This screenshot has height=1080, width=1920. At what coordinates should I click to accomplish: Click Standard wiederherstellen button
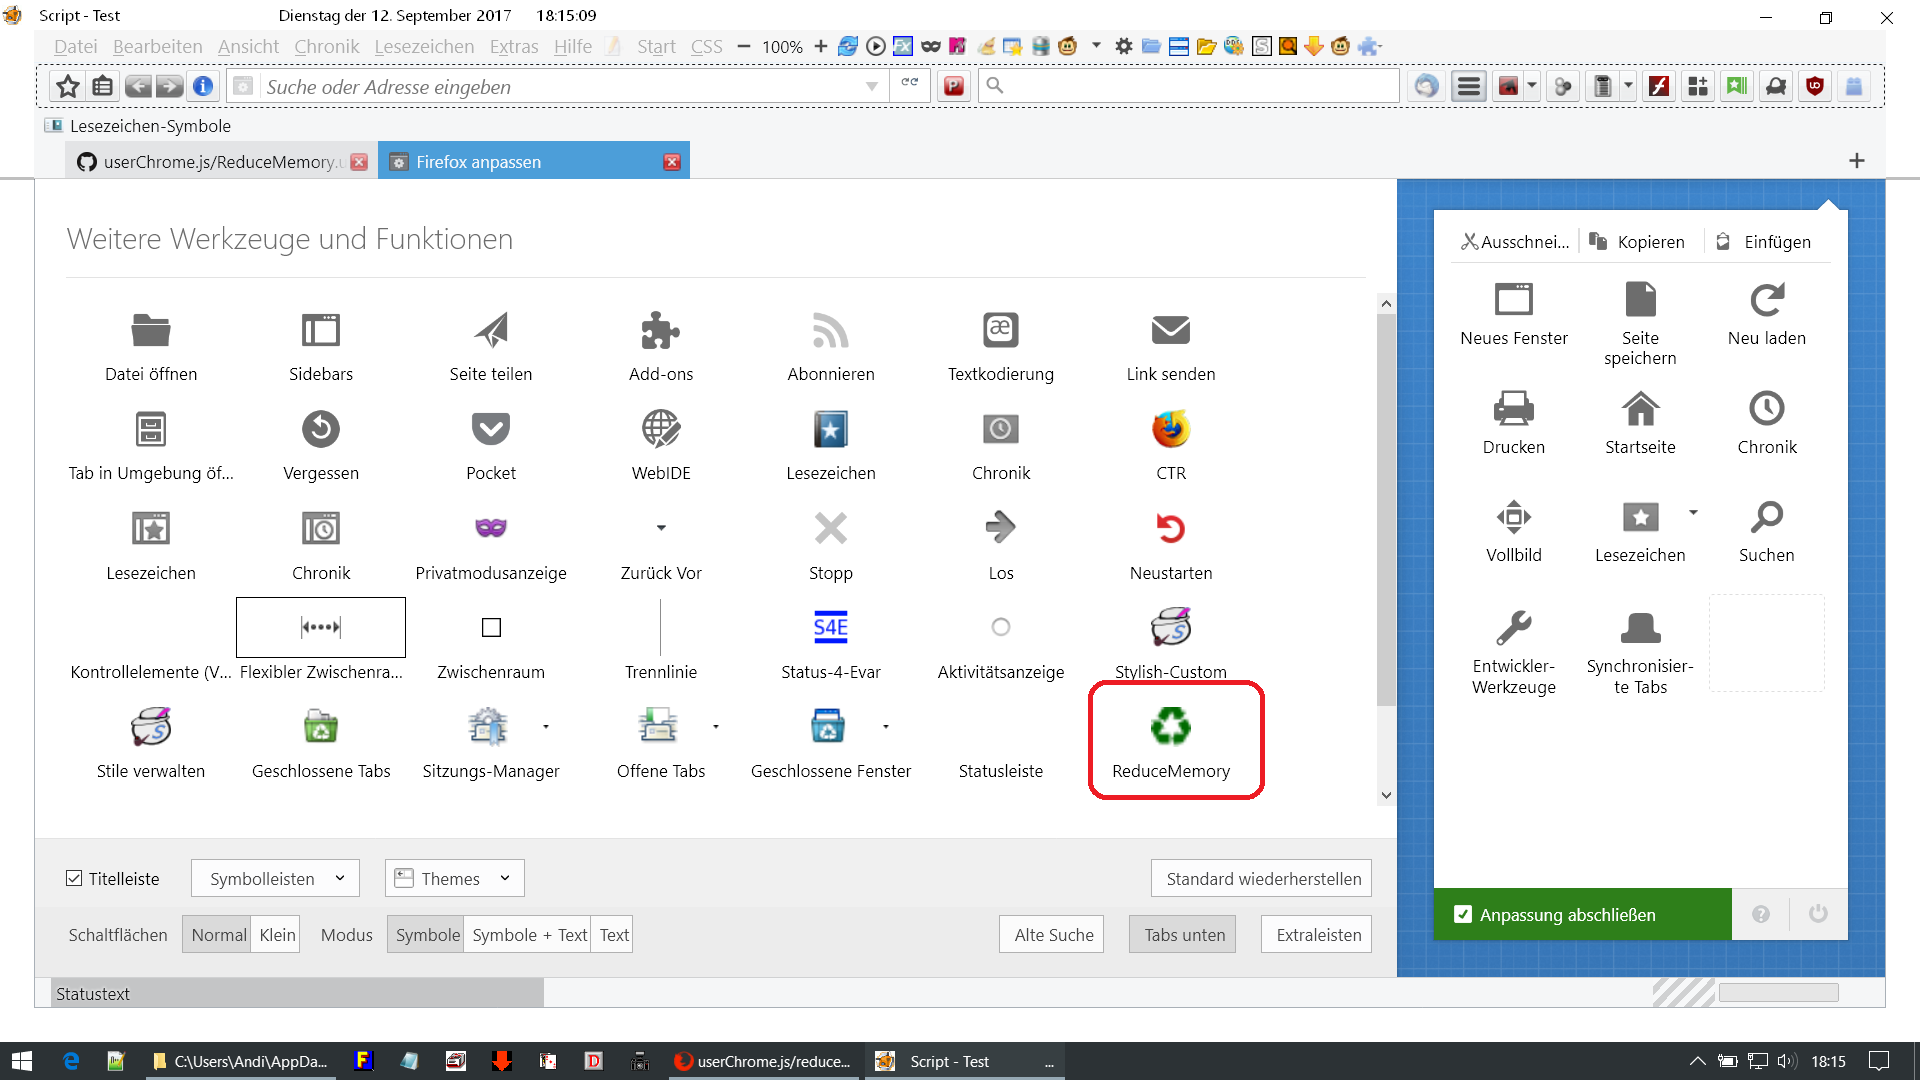[1262, 878]
